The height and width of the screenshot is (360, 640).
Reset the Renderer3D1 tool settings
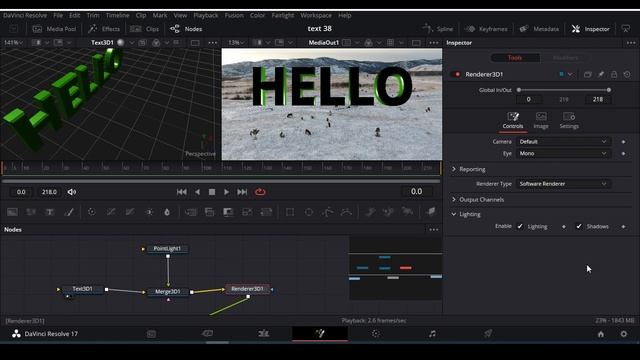click(x=627, y=74)
